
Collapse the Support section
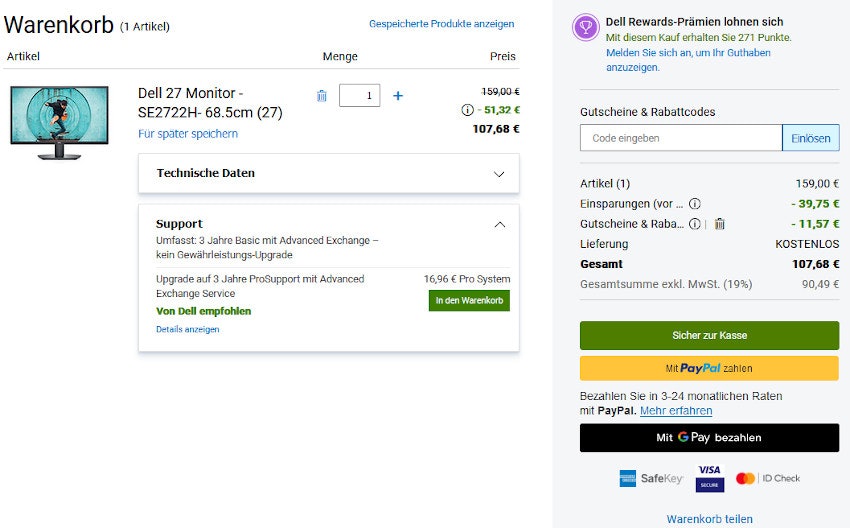click(499, 225)
